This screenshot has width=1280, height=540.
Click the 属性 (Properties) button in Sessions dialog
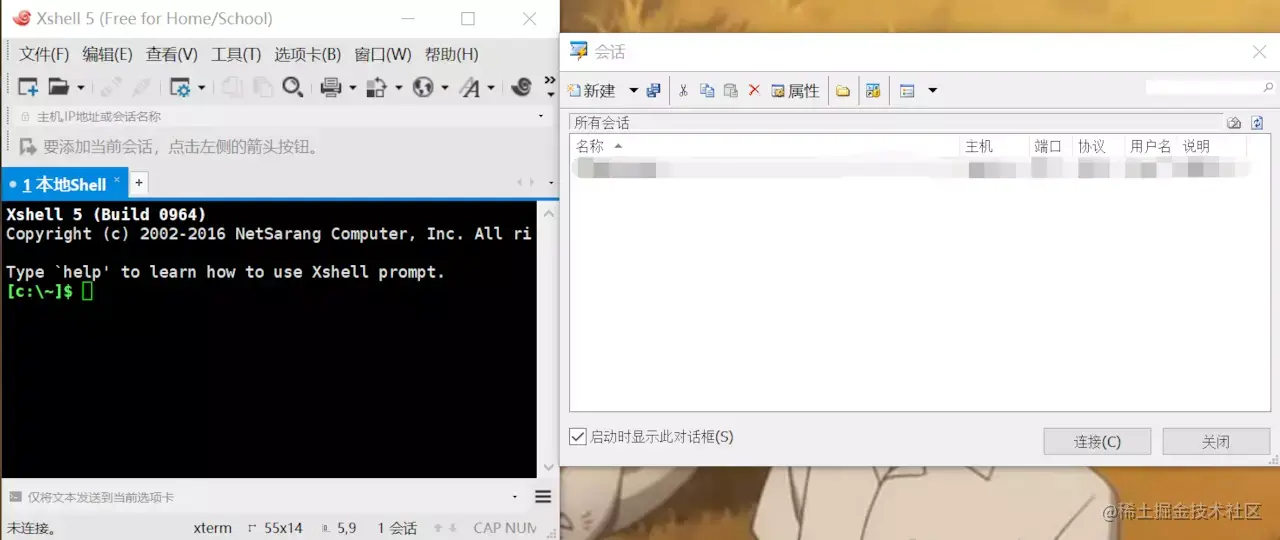795,90
